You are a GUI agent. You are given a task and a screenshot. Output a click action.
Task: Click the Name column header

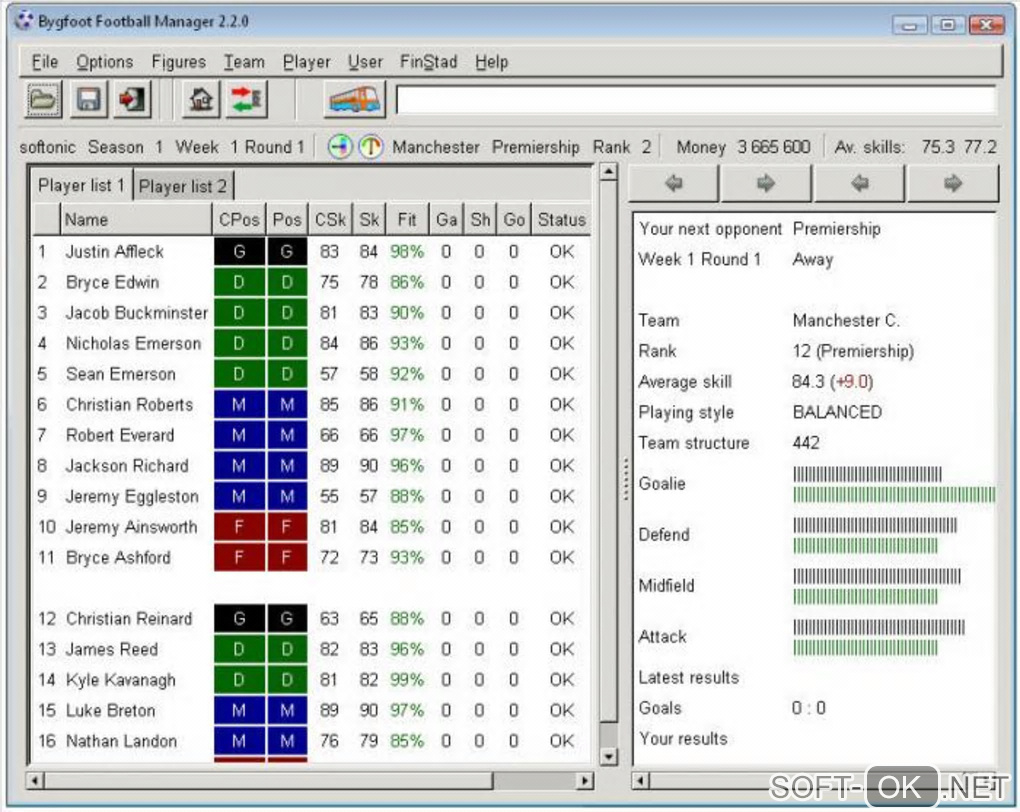click(x=135, y=219)
